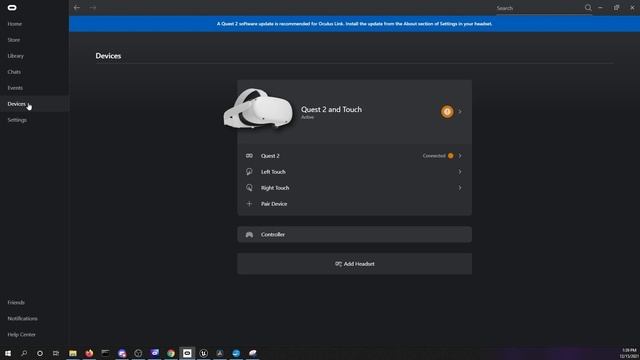Viewport: 640px width, 360px height.
Task: Open Events in the sidebar
Action: (15, 88)
